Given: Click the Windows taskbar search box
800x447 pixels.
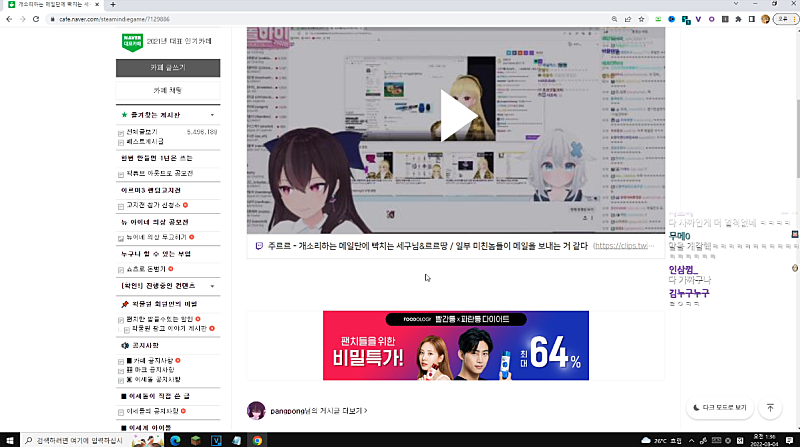Looking at the screenshot, I should [91, 440].
